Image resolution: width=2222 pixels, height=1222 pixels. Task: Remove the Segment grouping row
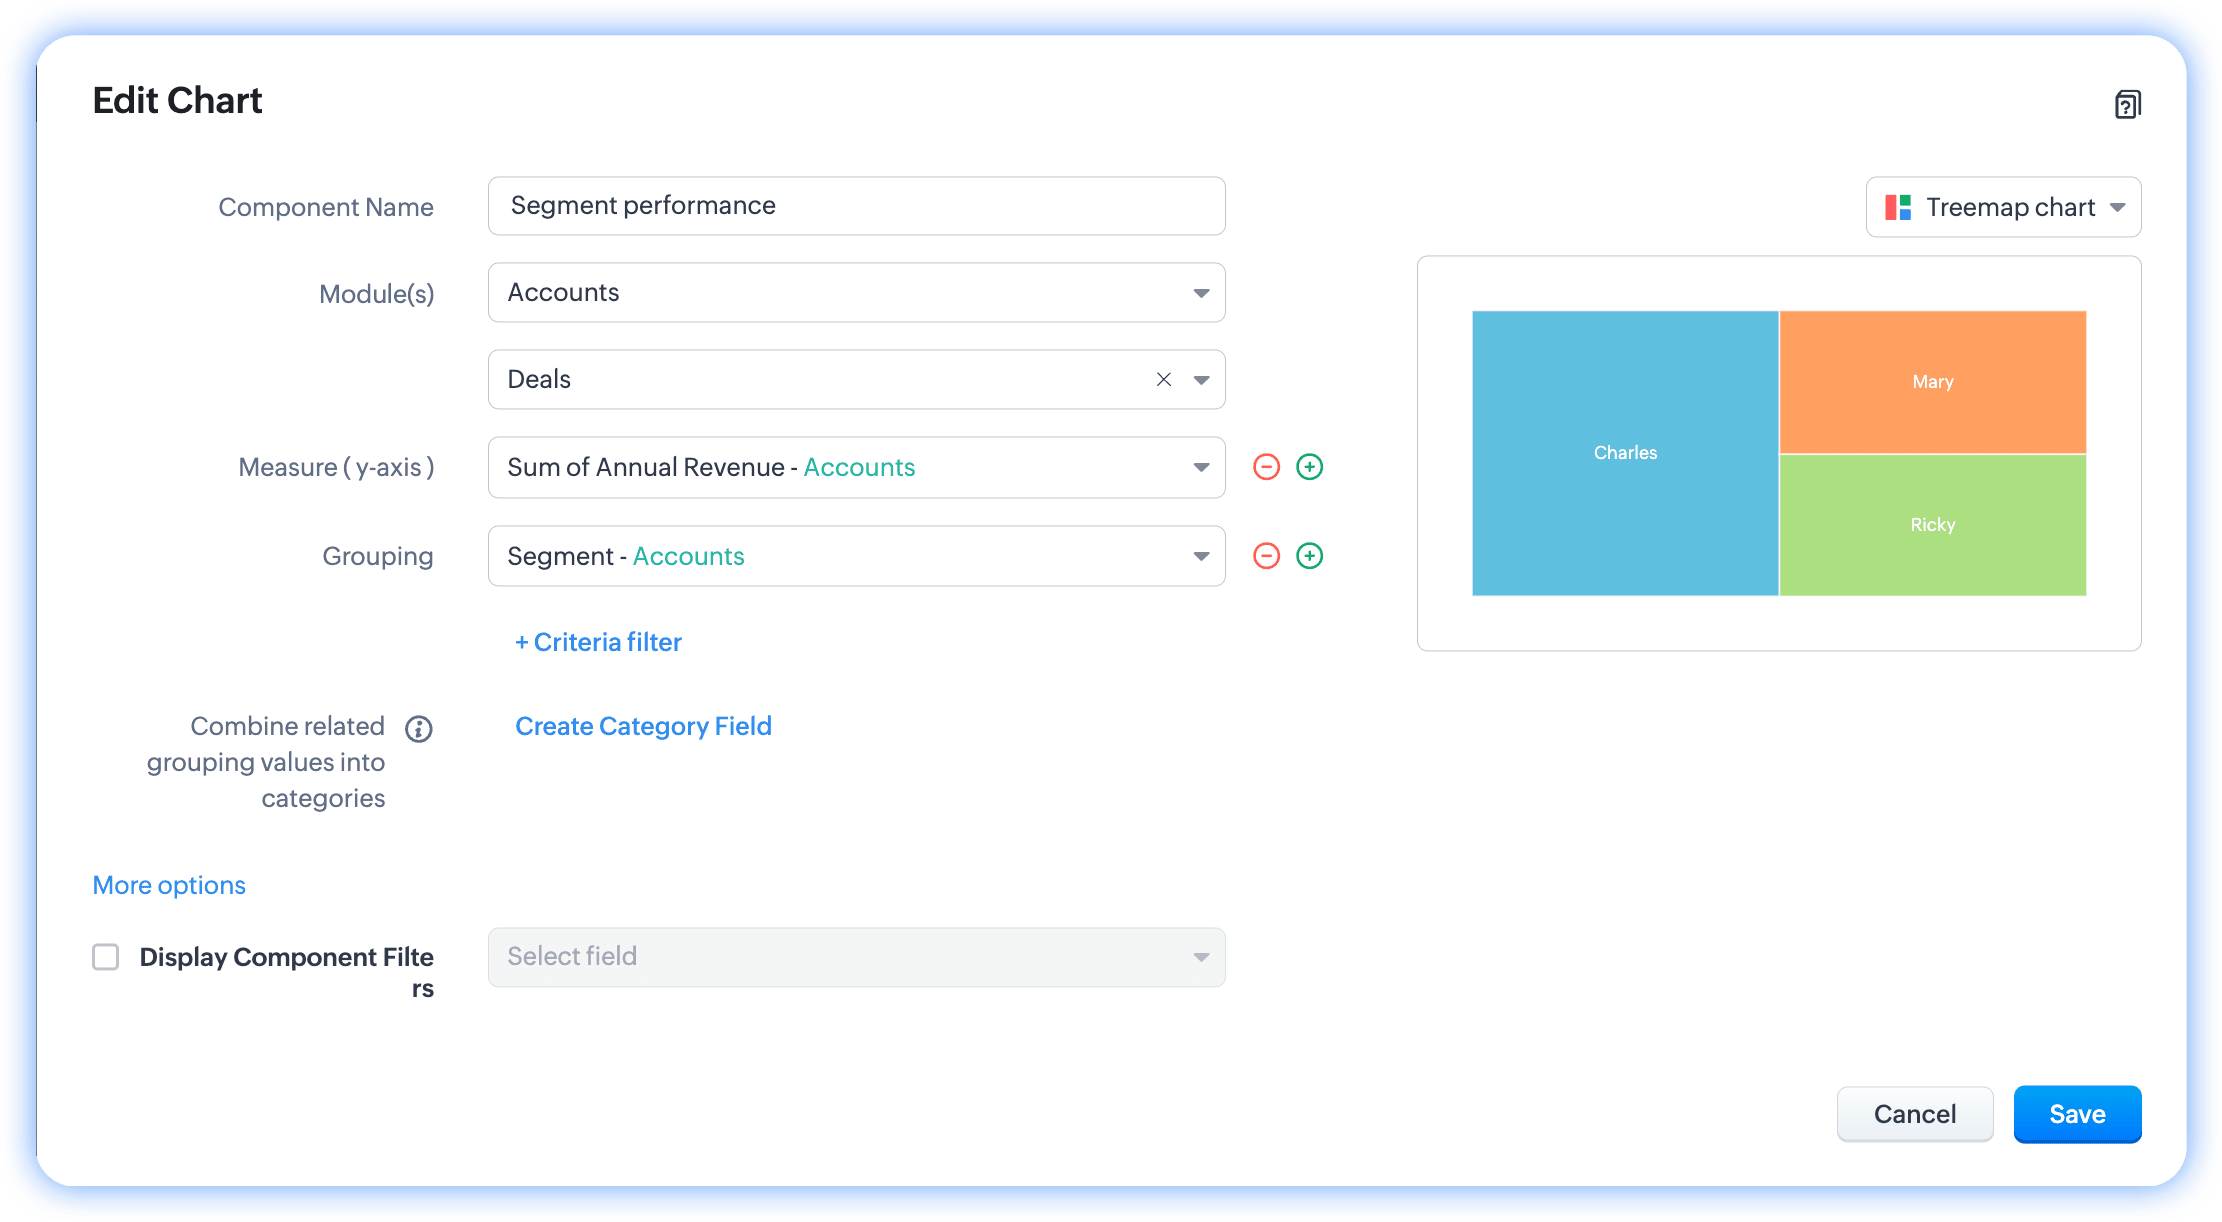click(1266, 556)
